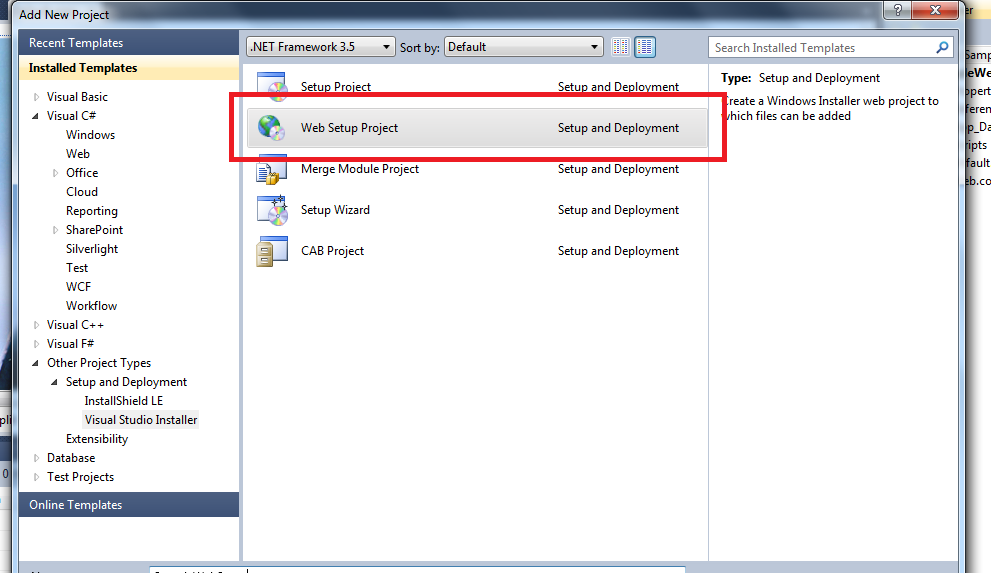Click the search magnifier icon
The height and width of the screenshot is (573, 991).
[x=942, y=47]
